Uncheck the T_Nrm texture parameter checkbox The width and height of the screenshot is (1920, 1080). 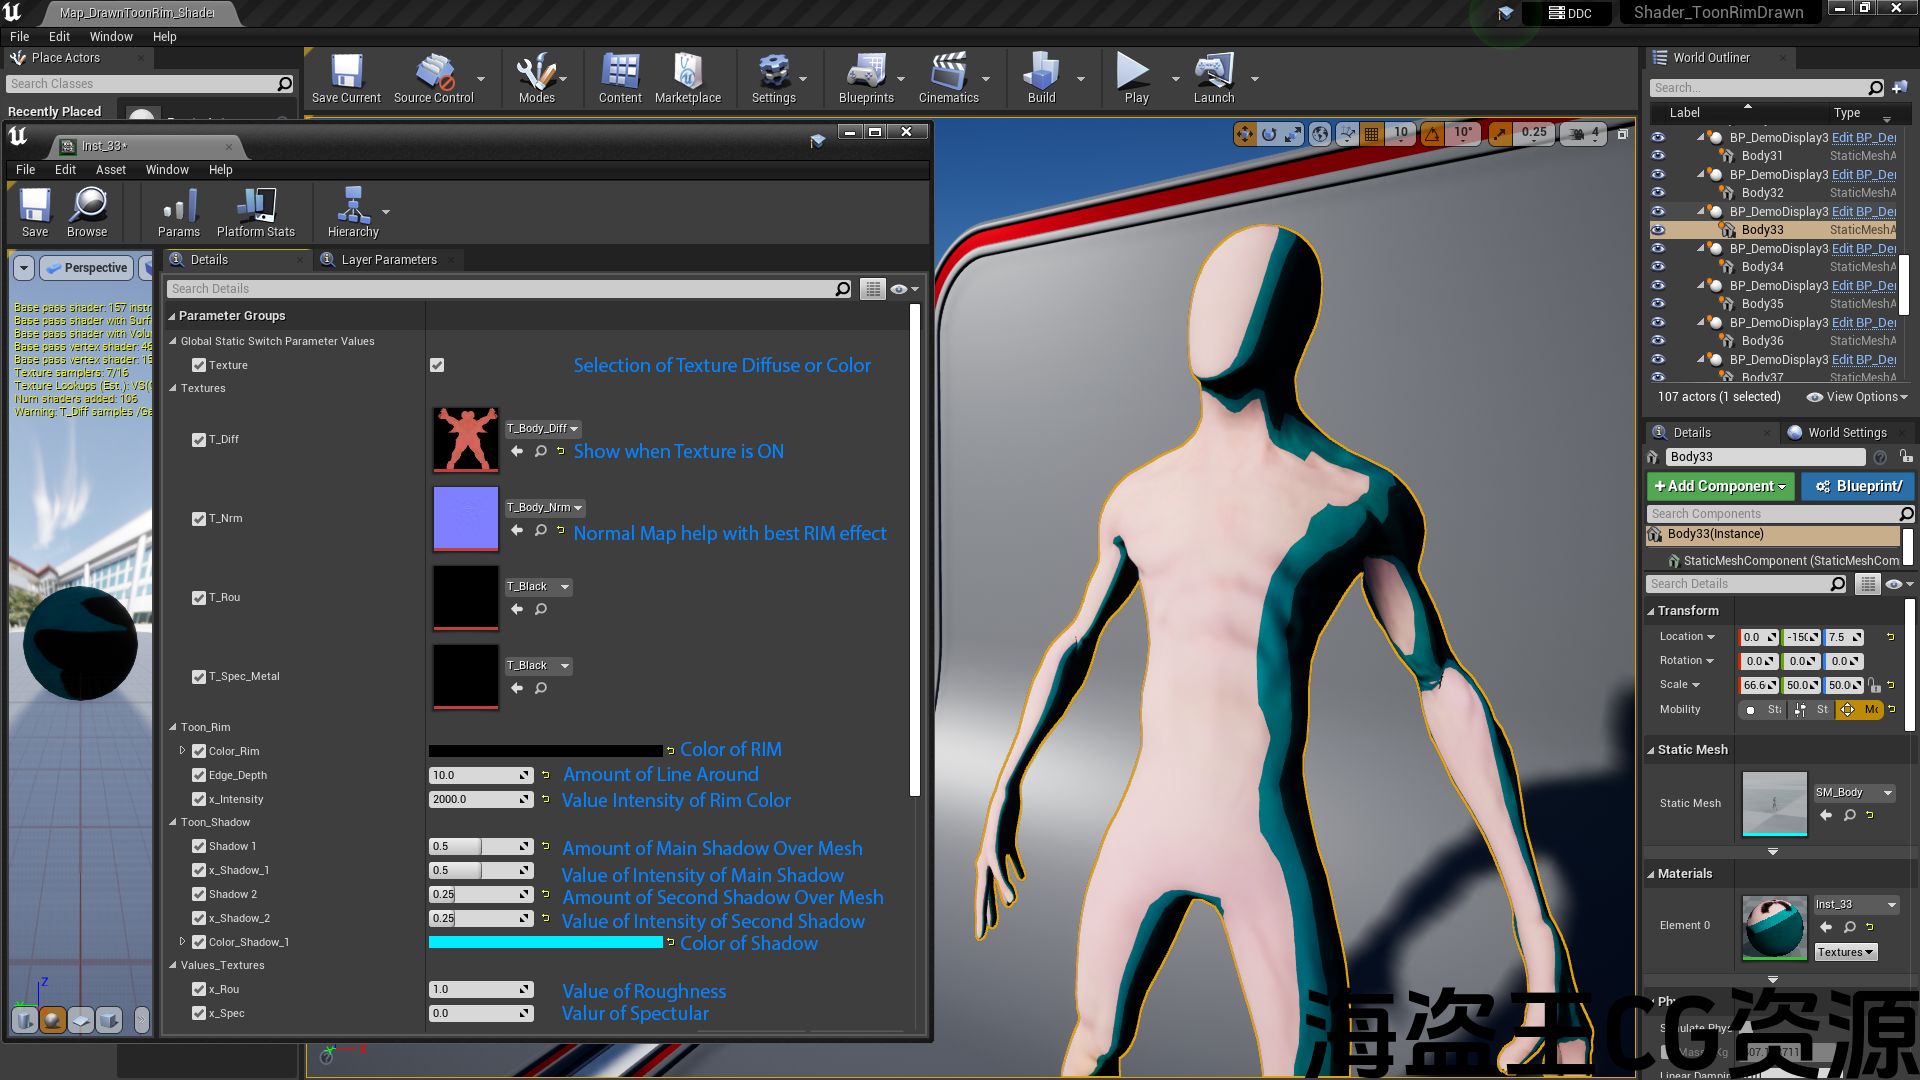[199, 519]
